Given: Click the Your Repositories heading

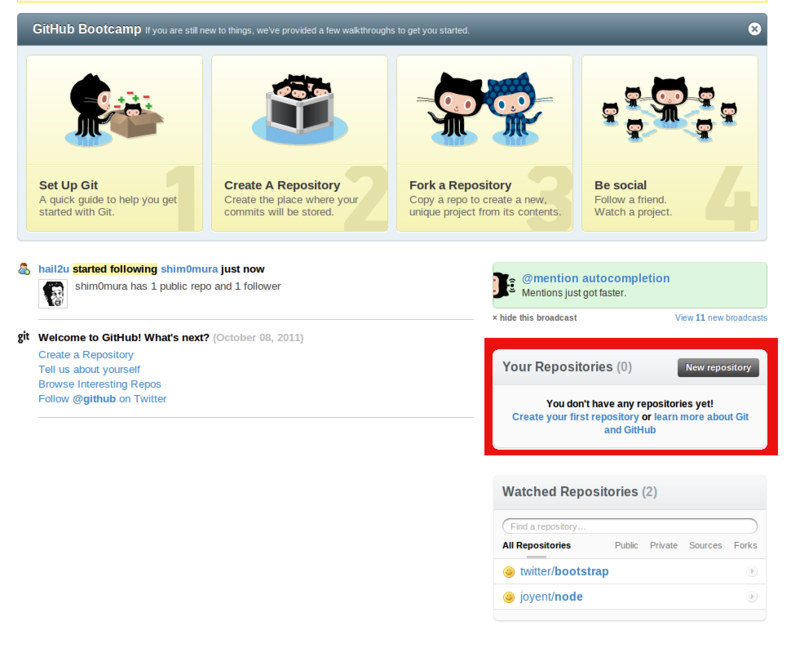Looking at the screenshot, I should coord(567,367).
